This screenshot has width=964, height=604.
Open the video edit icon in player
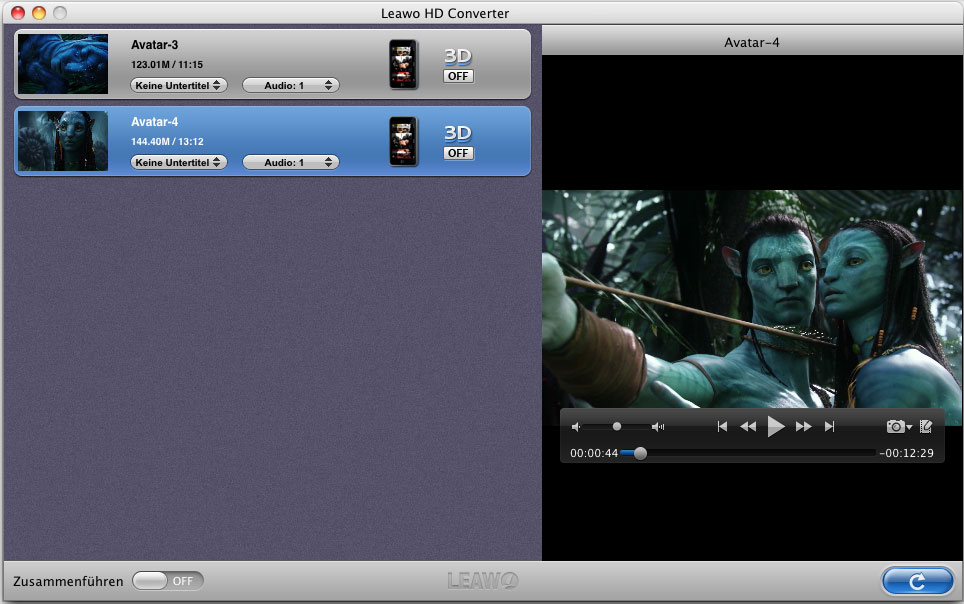coord(926,426)
